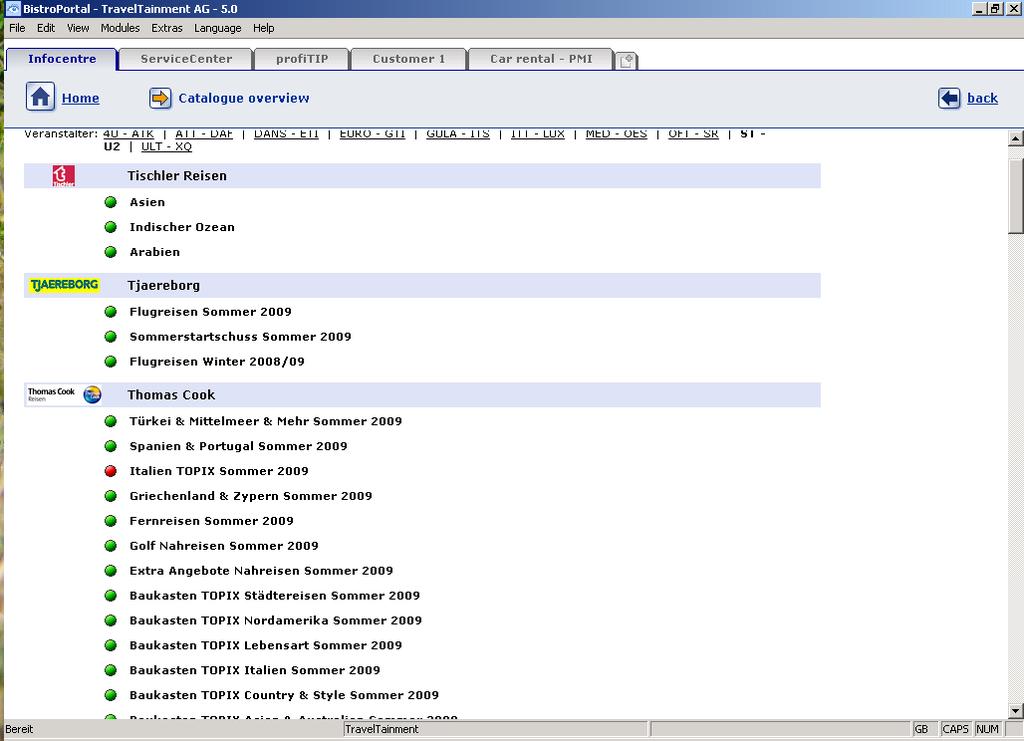Image resolution: width=1024 pixels, height=741 pixels.
Task: Click green dot beside Baukasten TOPIX Städtereisen
Action: tap(111, 595)
